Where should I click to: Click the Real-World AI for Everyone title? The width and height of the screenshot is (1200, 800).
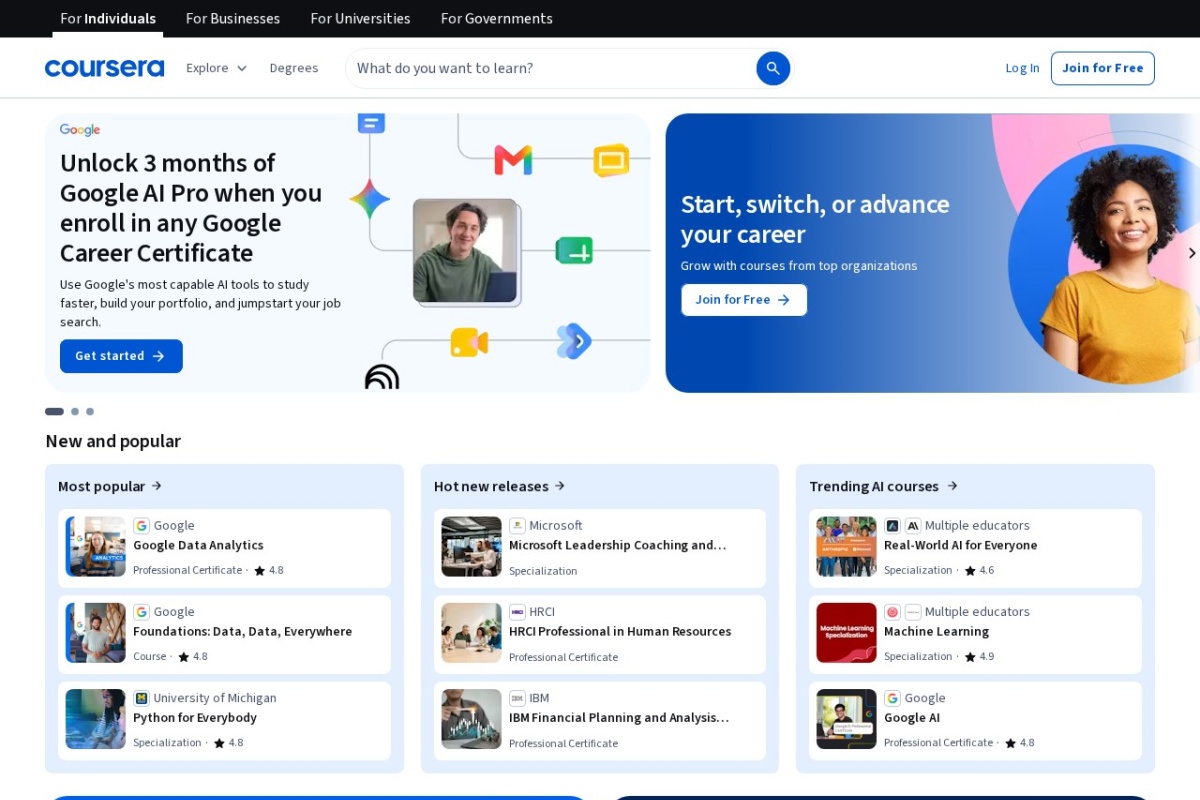[960, 546]
